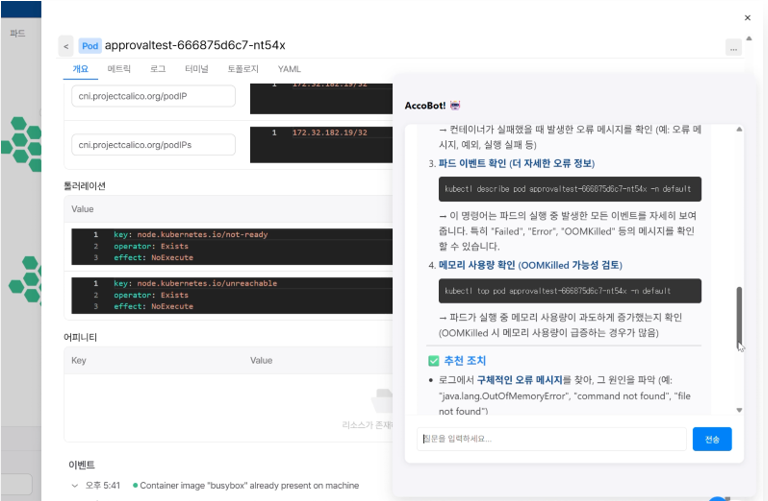The height and width of the screenshot is (501, 768).
Task: Click the cni.projectcalico.org/podIP field
Action: tap(153, 96)
